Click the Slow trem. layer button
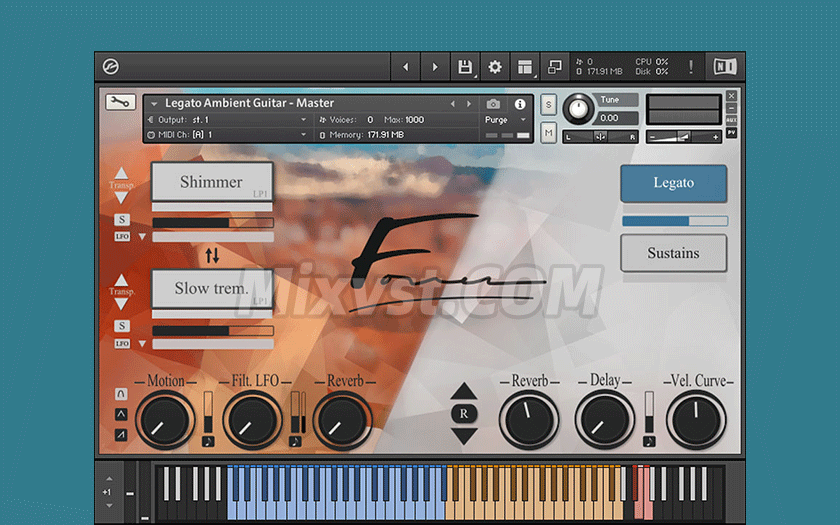 tap(212, 288)
